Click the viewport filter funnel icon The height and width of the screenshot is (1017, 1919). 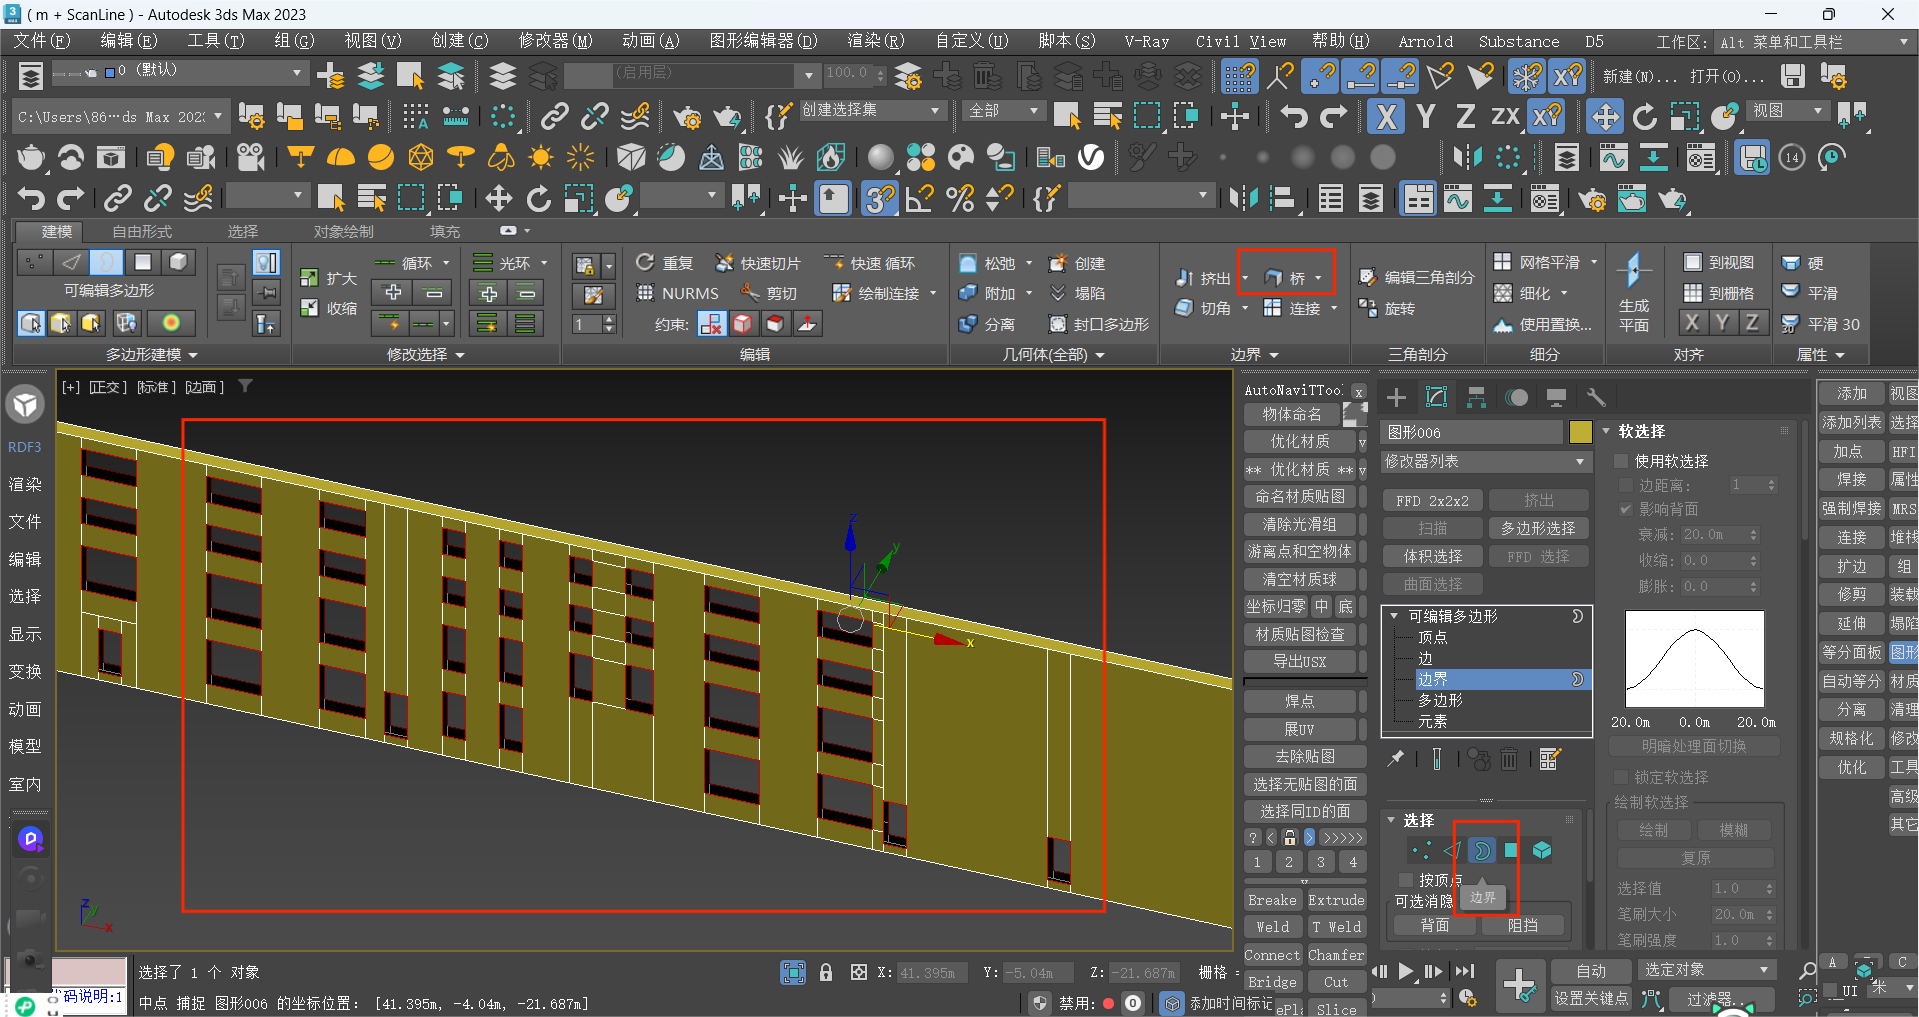(245, 386)
